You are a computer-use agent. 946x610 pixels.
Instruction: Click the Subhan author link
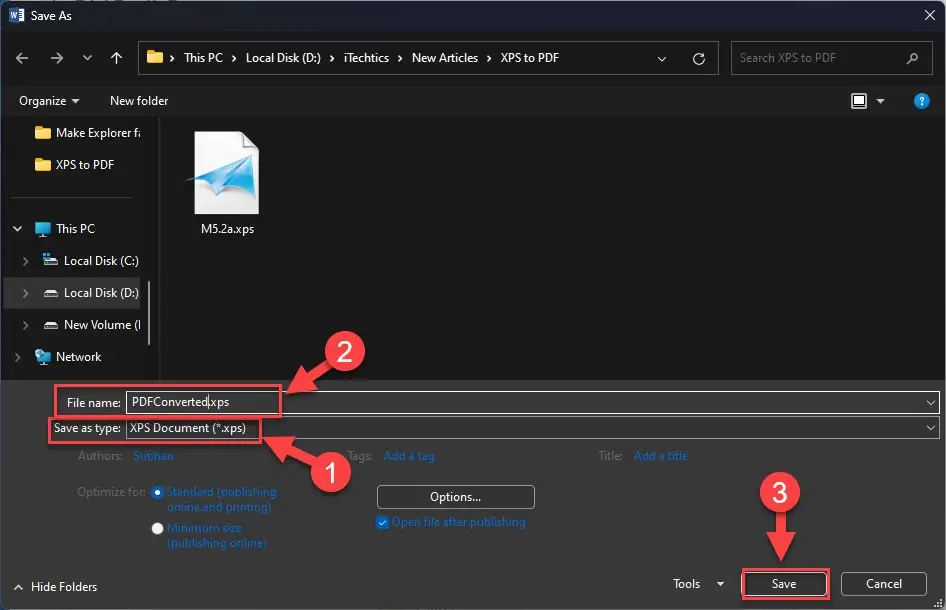coord(153,456)
